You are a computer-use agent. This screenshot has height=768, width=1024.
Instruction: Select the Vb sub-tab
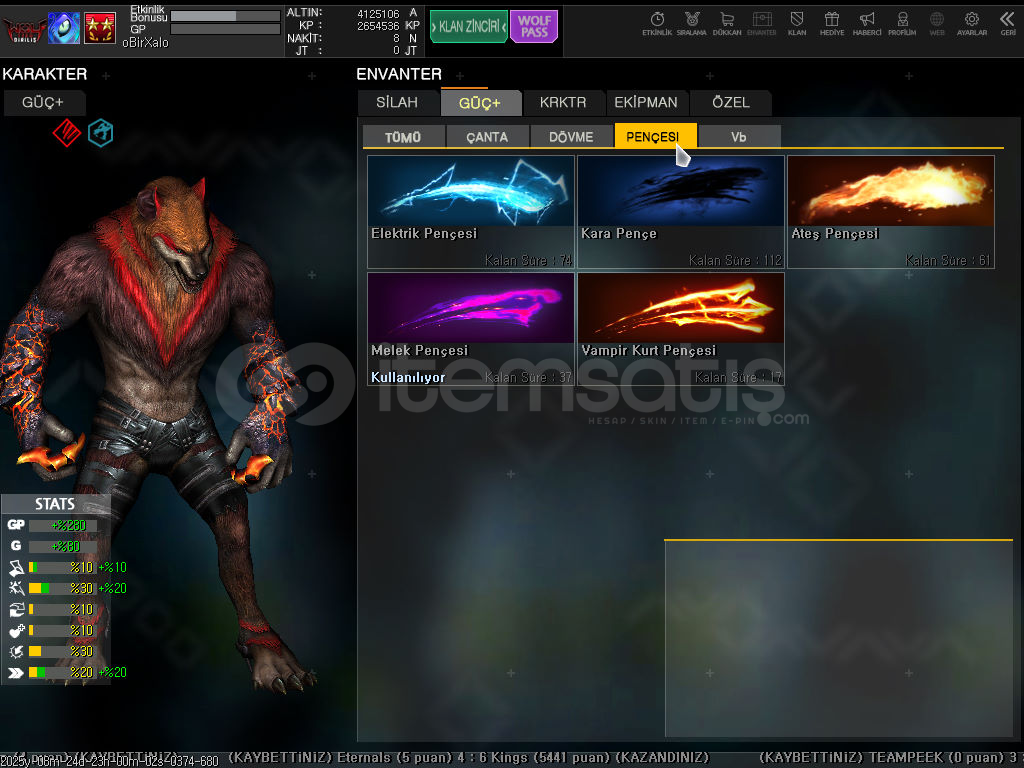(739, 136)
